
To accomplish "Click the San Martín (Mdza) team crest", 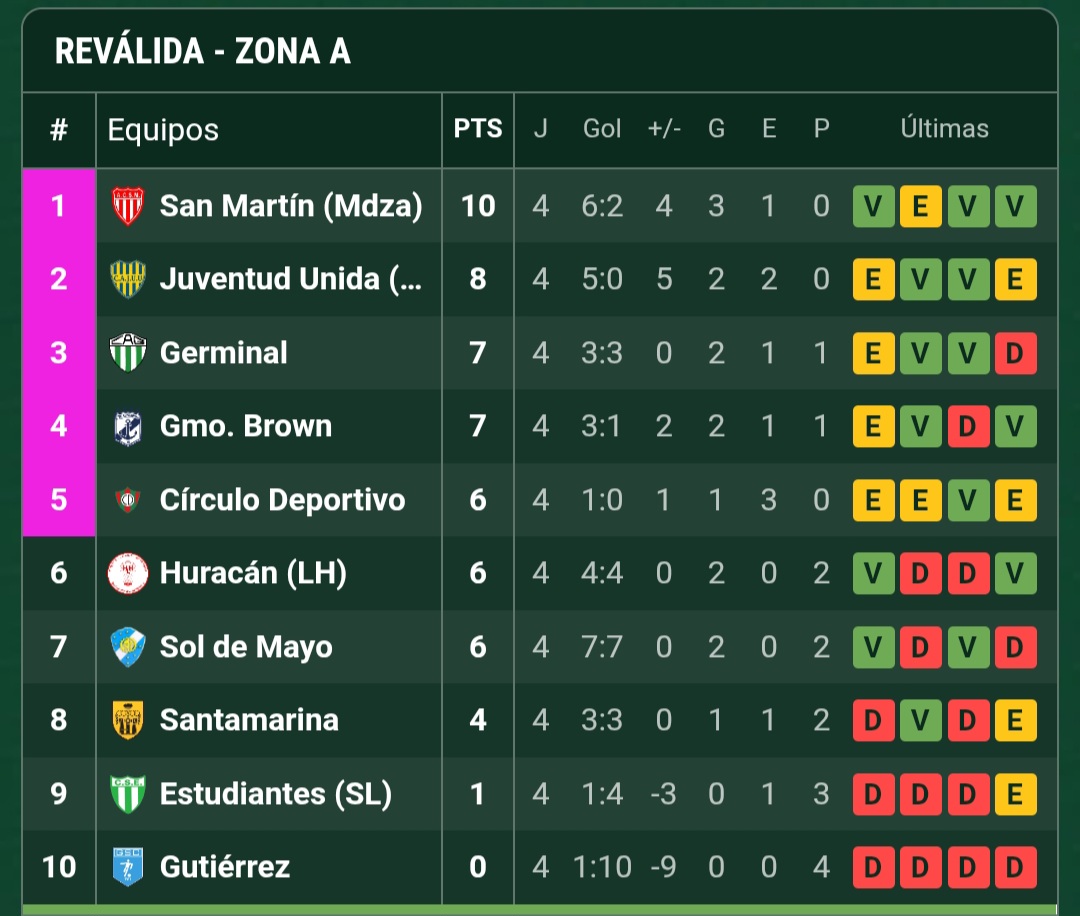I will point(127,206).
